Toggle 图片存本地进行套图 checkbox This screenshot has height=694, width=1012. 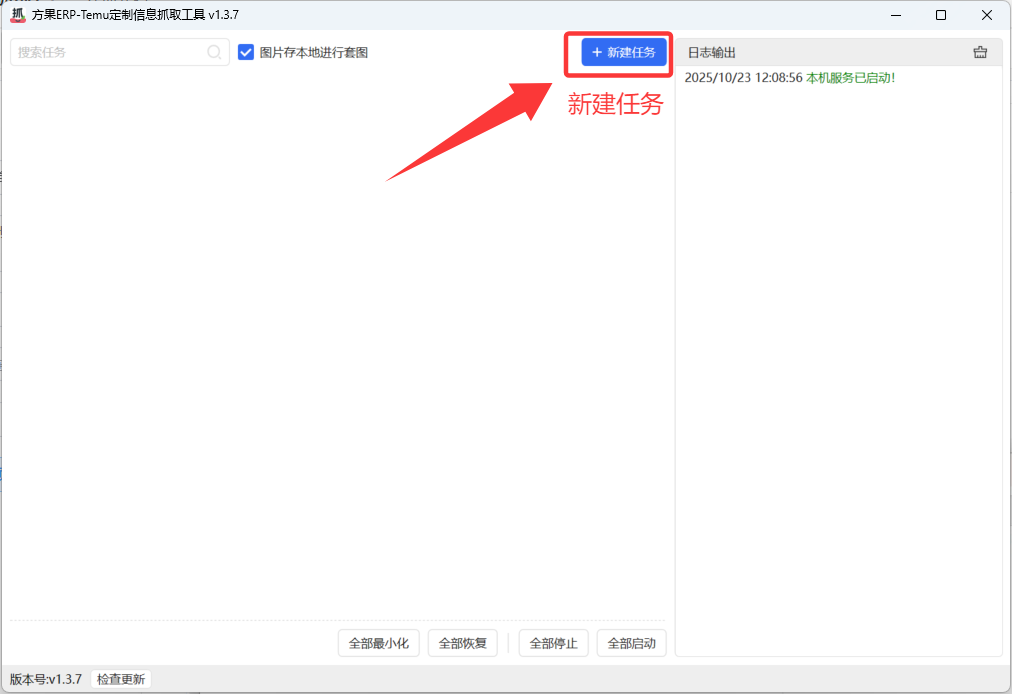[x=246, y=52]
